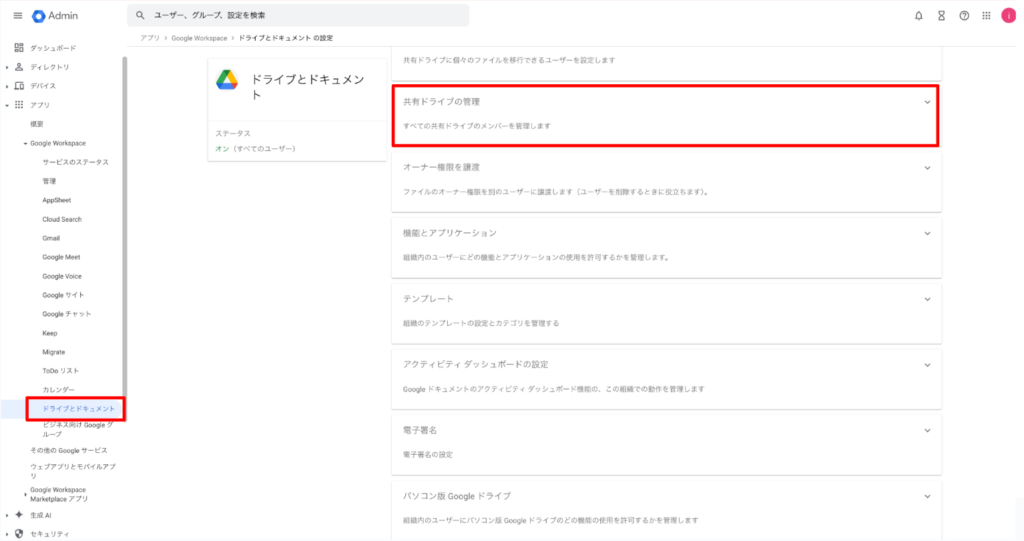
Task: Open the help question mark icon
Action: [x=964, y=16]
